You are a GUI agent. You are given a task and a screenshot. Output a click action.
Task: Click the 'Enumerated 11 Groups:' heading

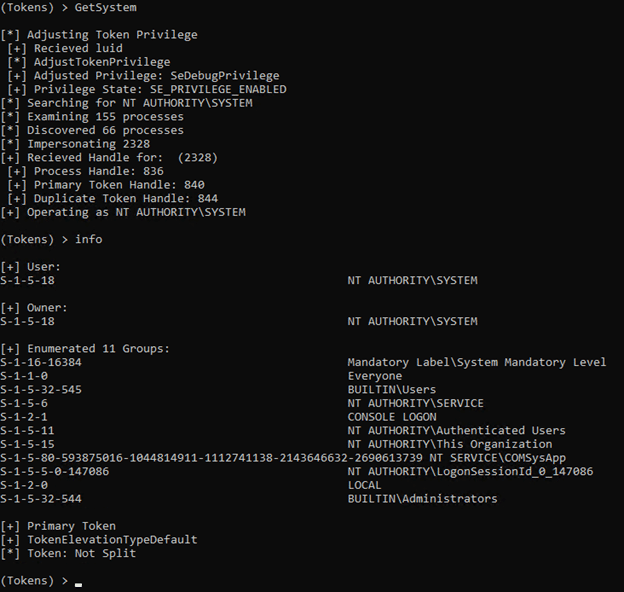[x=85, y=349]
